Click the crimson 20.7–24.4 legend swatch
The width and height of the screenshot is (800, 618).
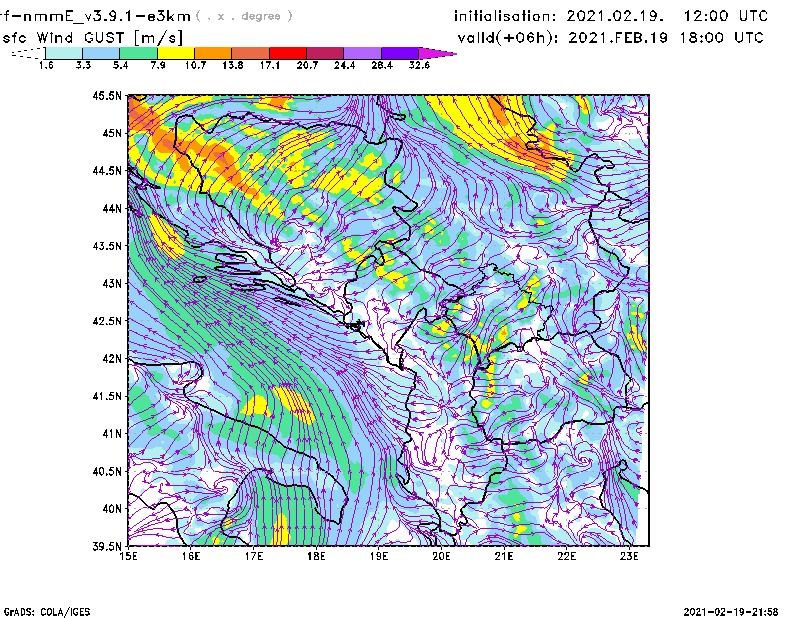tap(325, 53)
